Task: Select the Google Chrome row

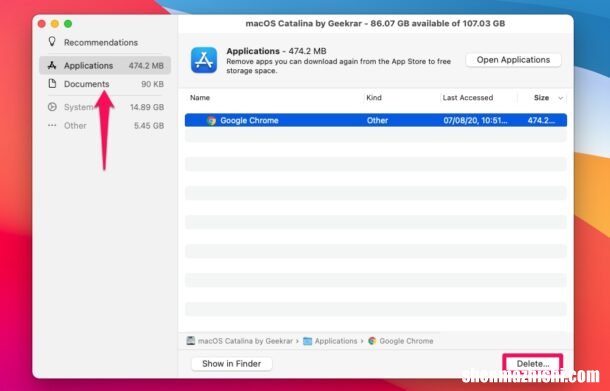Action: [x=376, y=120]
